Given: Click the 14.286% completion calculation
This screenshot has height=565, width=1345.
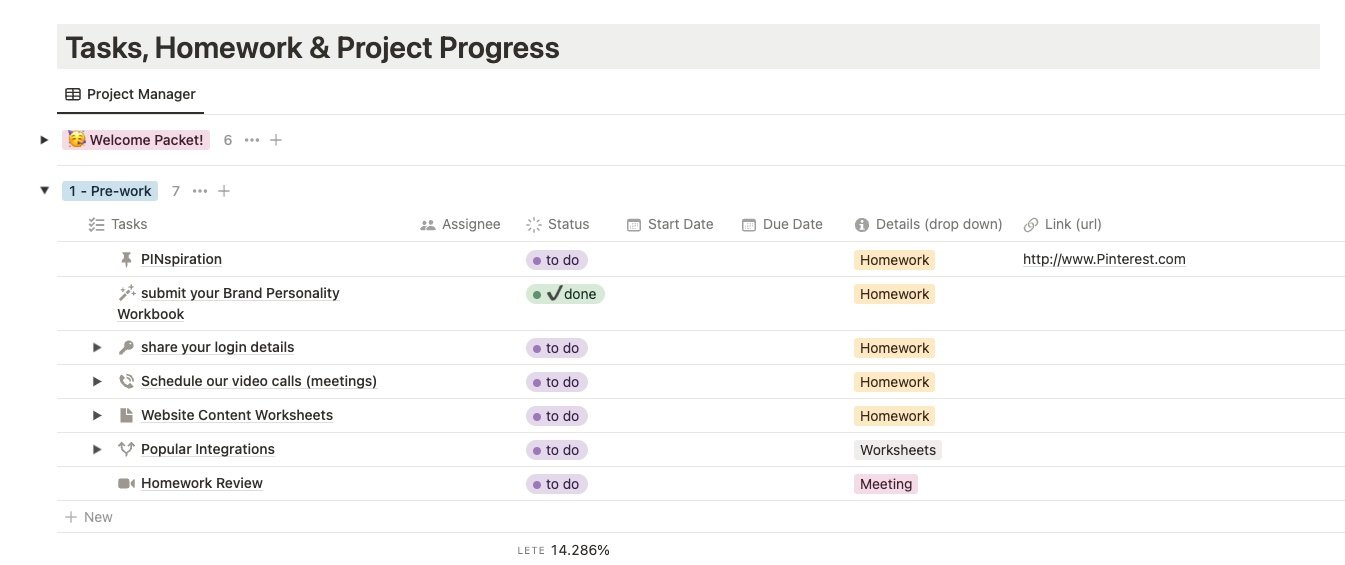Looking at the screenshot, I should pos(580,550).
